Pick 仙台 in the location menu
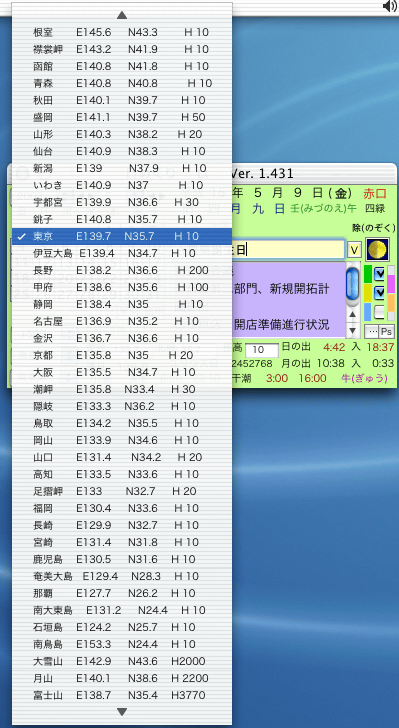This screenshot has height=728, width=399. [122, 151]
